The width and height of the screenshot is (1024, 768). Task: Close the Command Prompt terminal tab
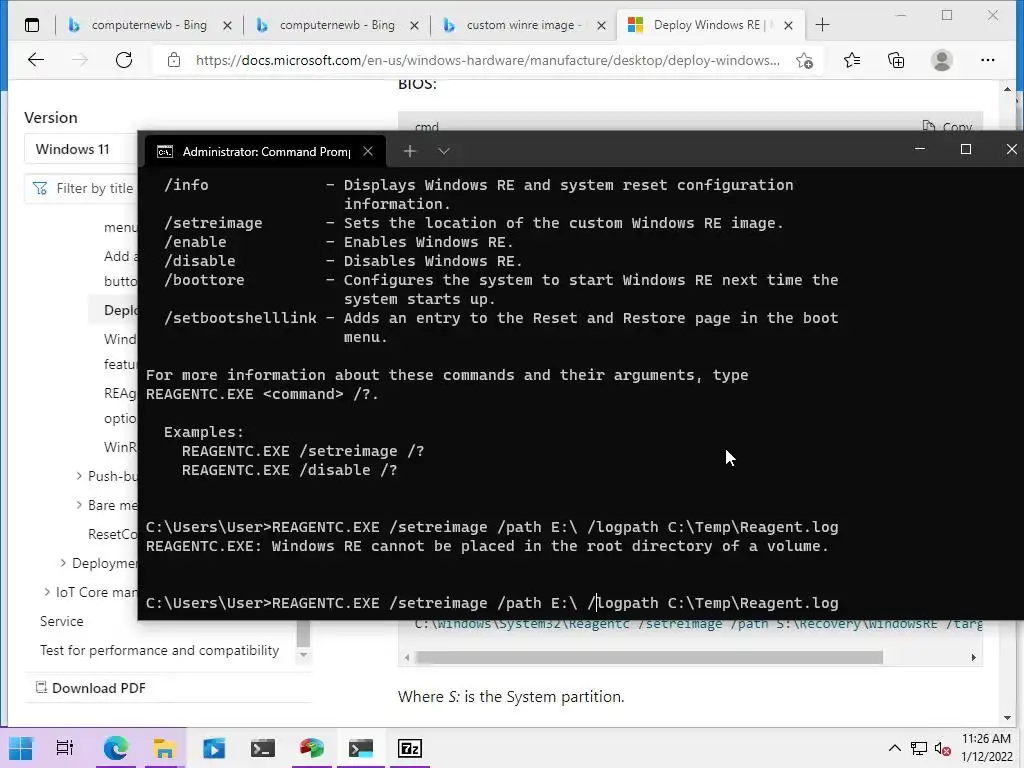pos(368,152)
